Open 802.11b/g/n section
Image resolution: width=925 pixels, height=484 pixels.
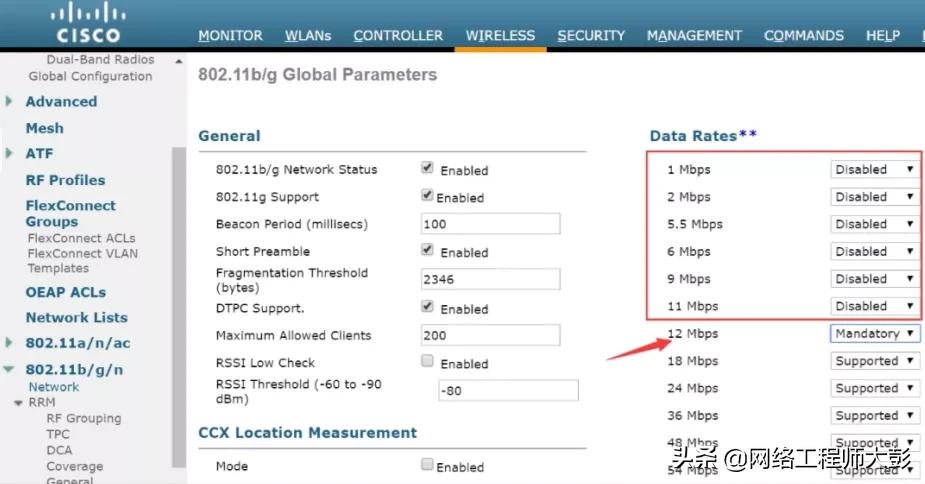(x=74, y=369)
